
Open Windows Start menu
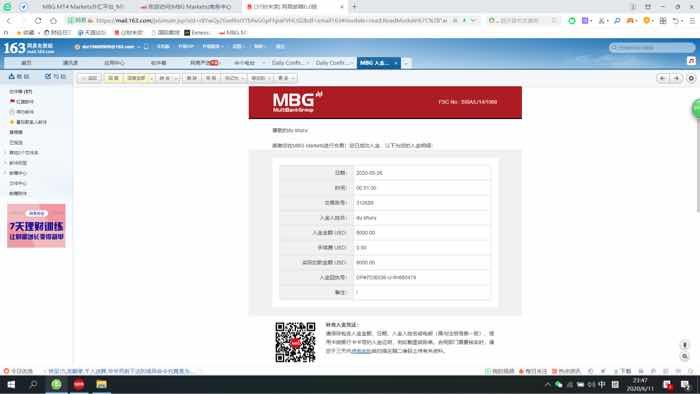pyautogui.click(x=11, y=385)
